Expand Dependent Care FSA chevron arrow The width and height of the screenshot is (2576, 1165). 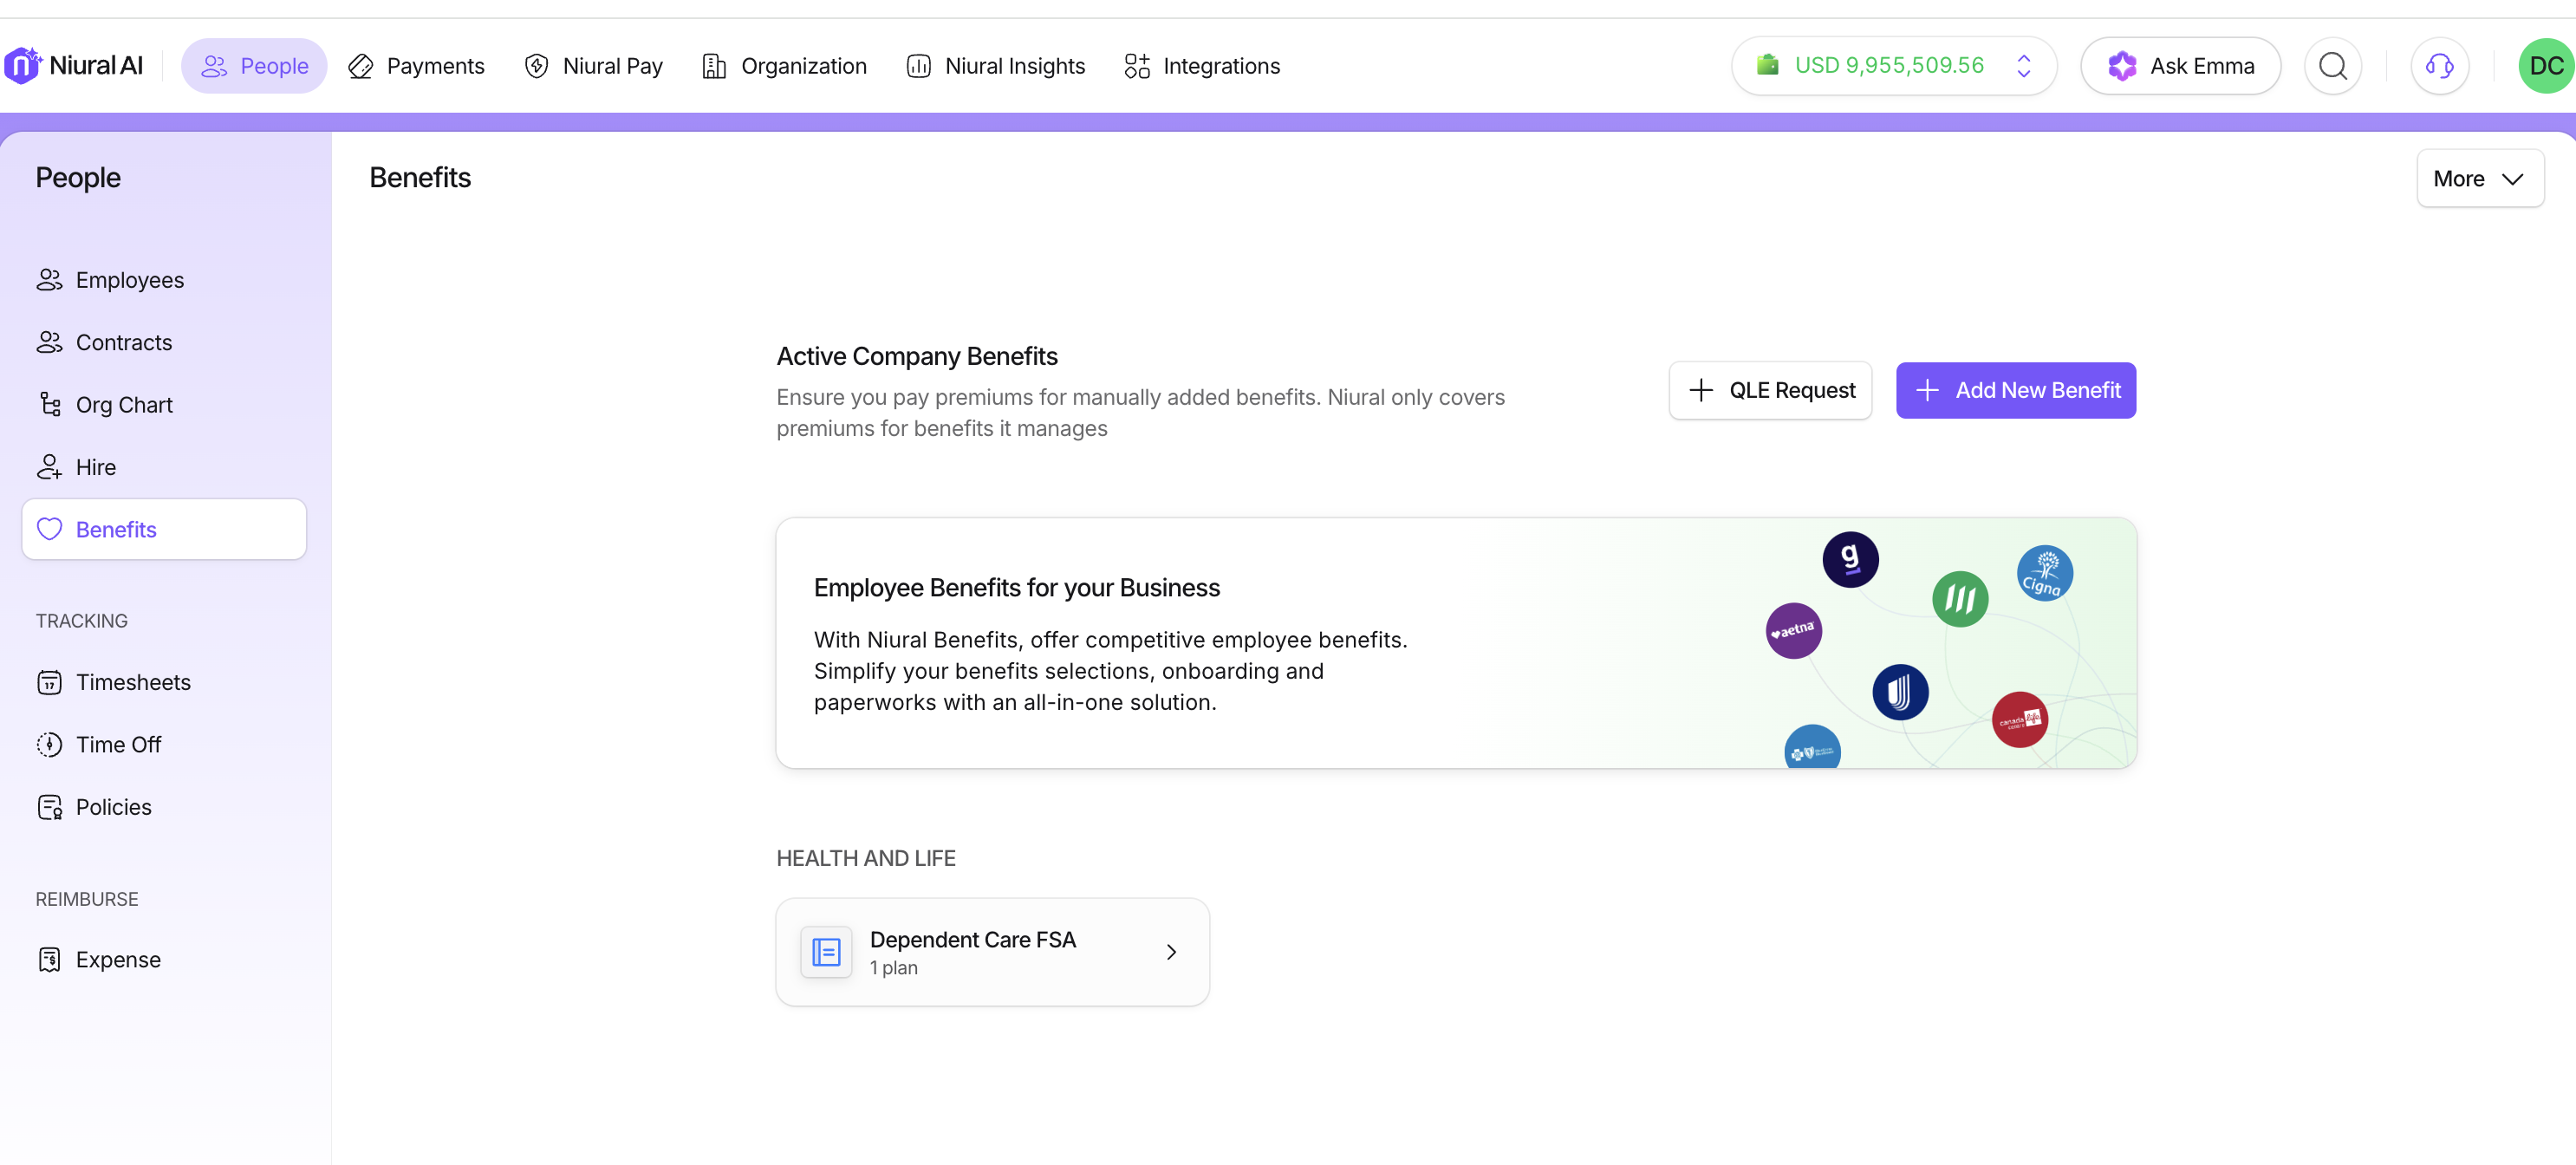click(x=1171, y=952)
